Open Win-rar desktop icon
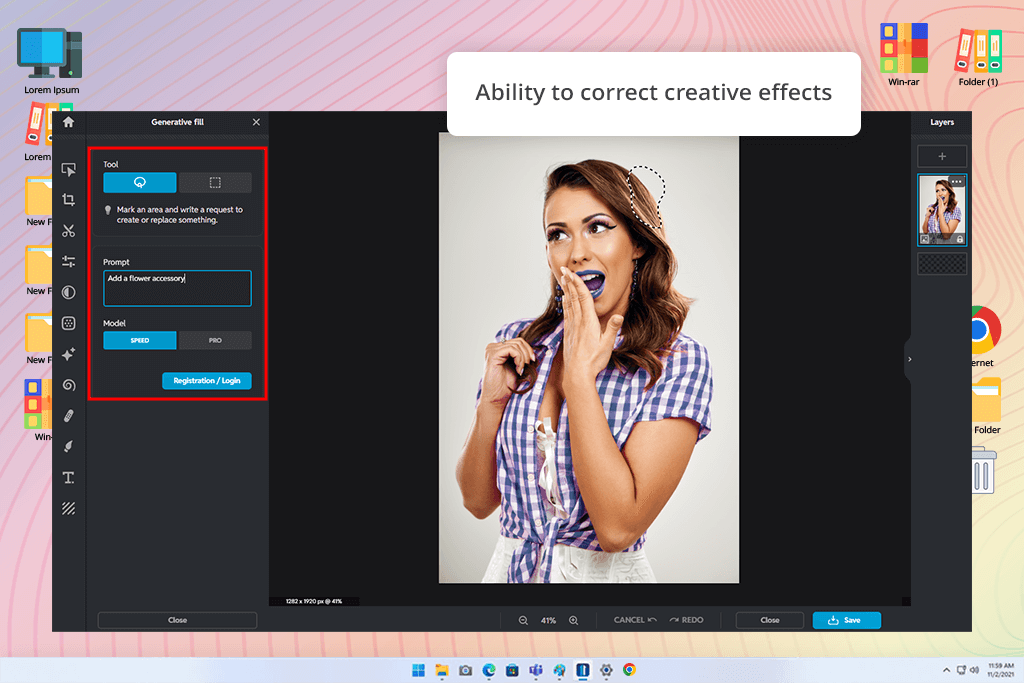This screenshot has width=1024, height=683. tap(904, 55)
